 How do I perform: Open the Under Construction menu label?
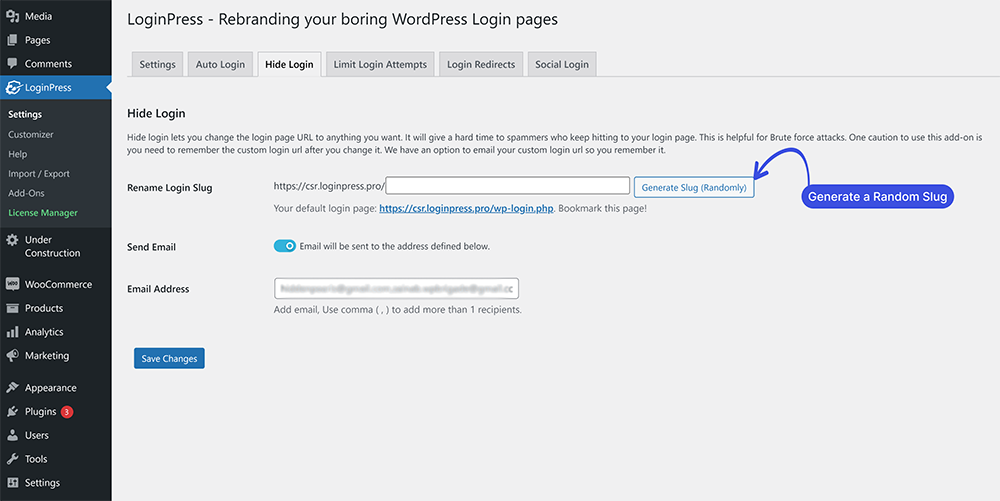point(52,247)
